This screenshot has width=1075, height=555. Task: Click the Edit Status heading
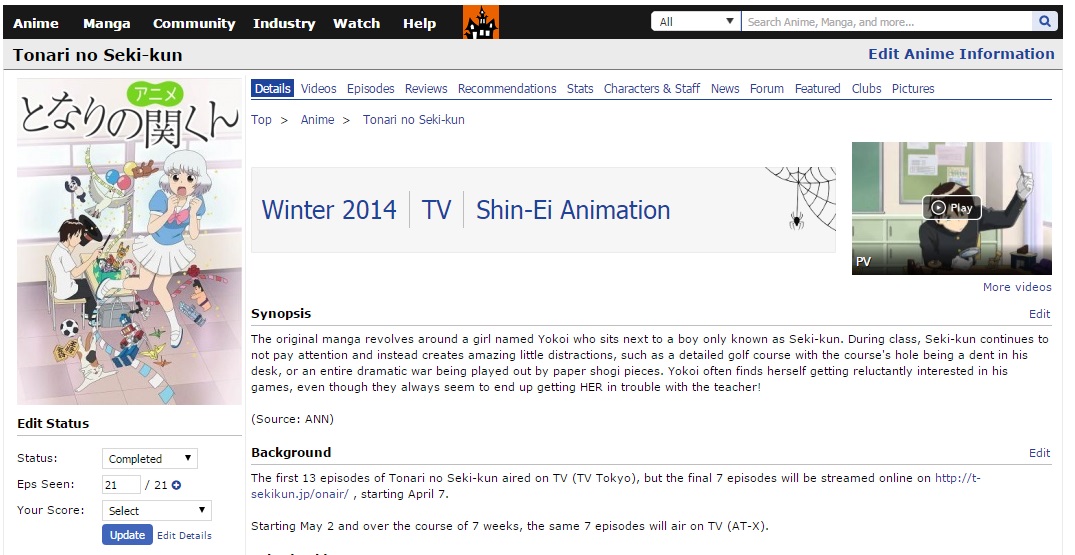point(53,423)
